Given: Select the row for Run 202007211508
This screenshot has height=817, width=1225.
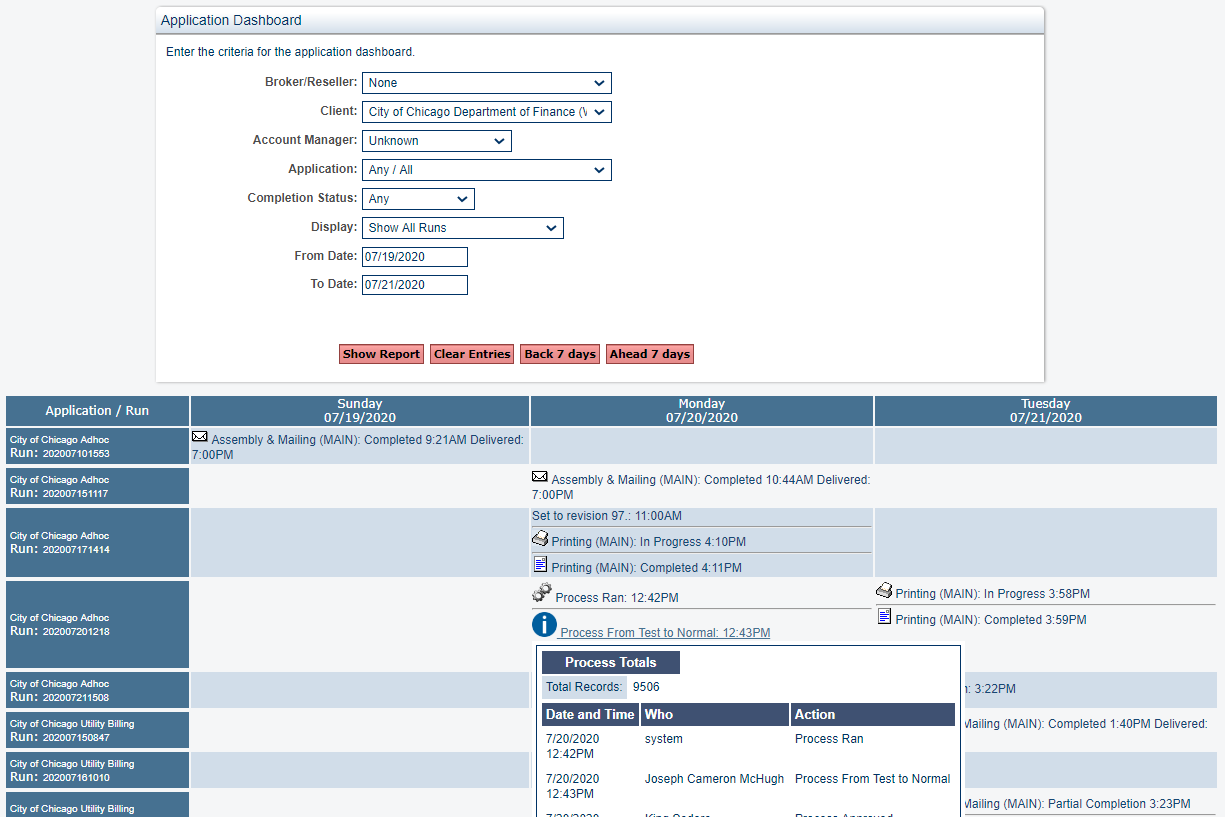Looking at the screenshot, I should (97, 690).
